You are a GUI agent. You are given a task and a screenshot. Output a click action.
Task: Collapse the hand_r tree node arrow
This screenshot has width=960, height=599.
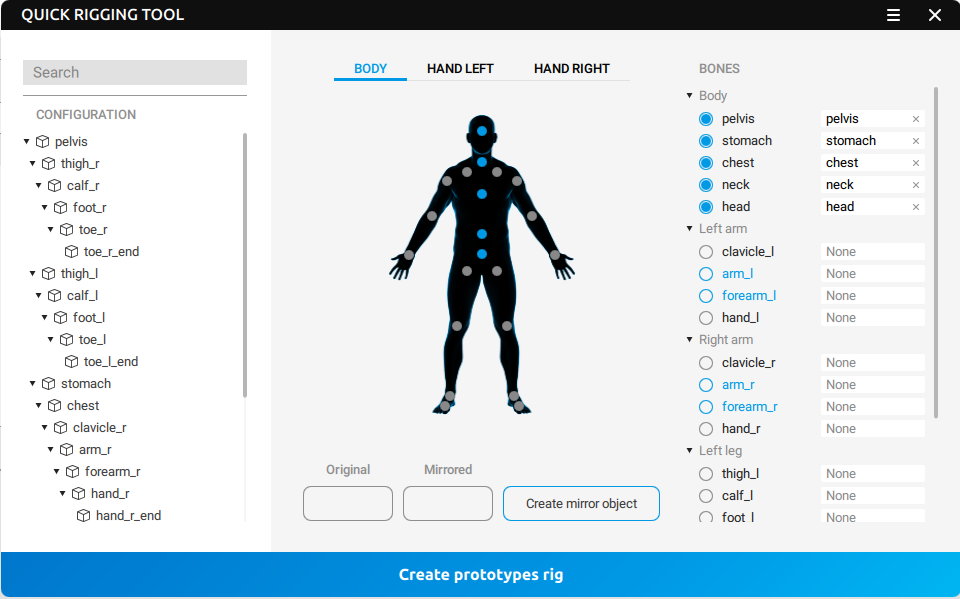point(62,494)
